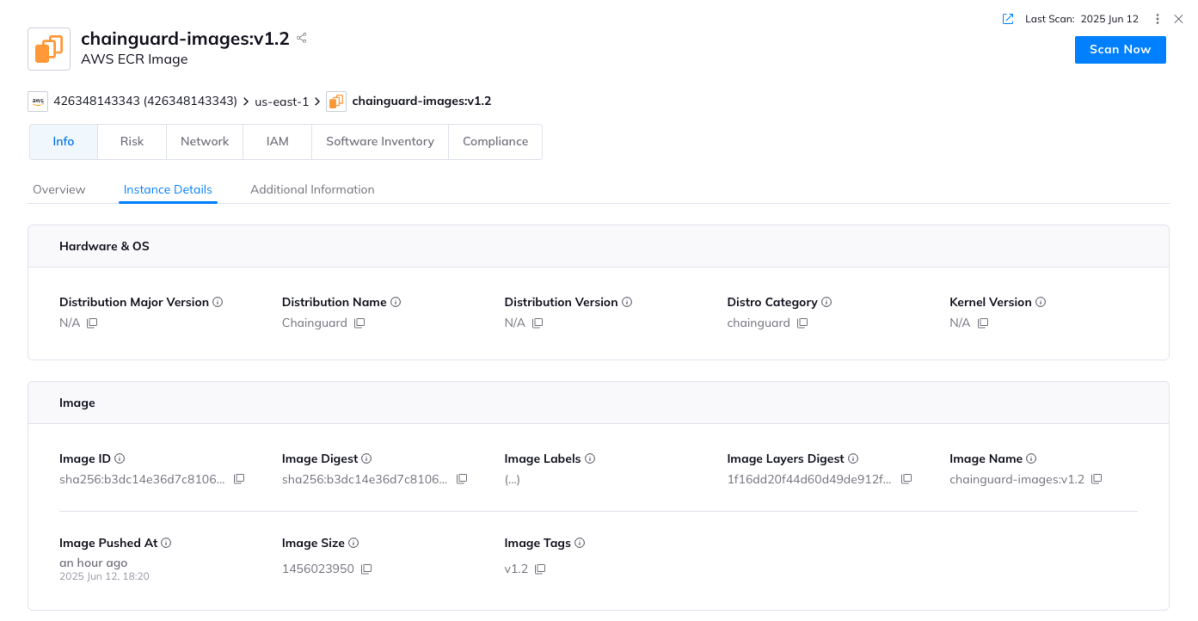Click ECR image icon in breadcrumb

coord(336,101)
